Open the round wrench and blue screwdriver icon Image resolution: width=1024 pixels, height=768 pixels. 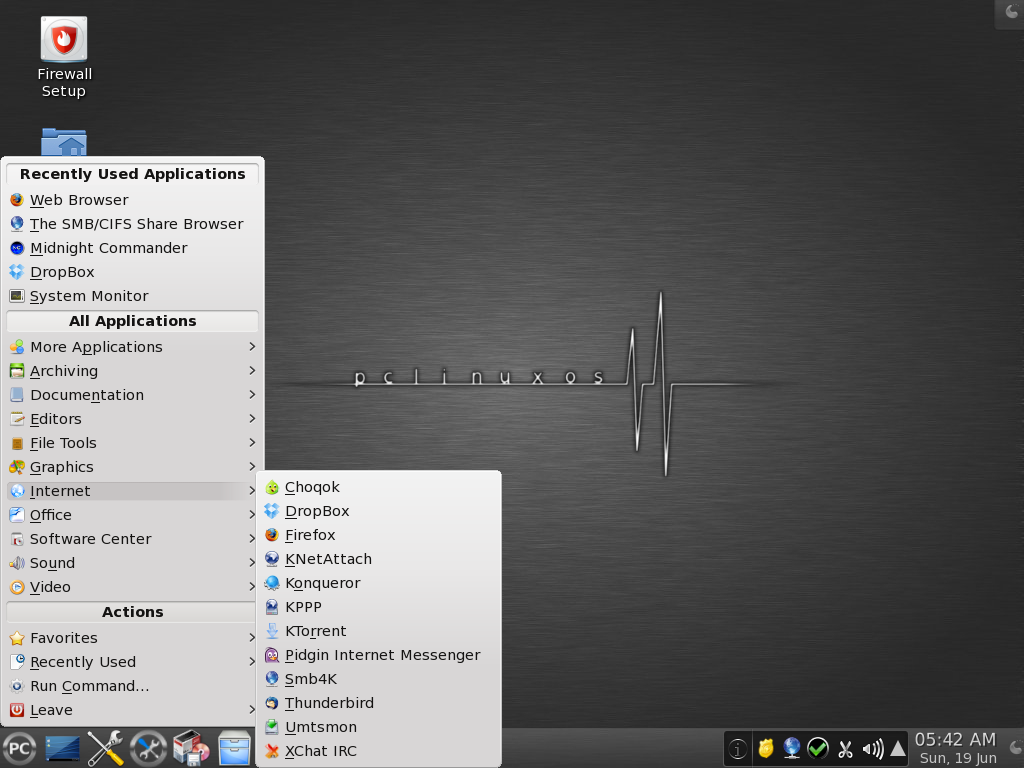tap(148, 748)
